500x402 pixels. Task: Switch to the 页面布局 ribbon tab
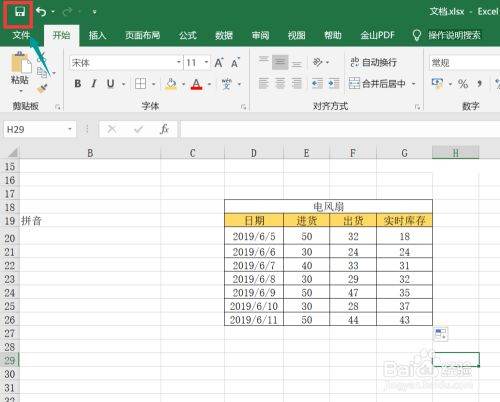142,35
